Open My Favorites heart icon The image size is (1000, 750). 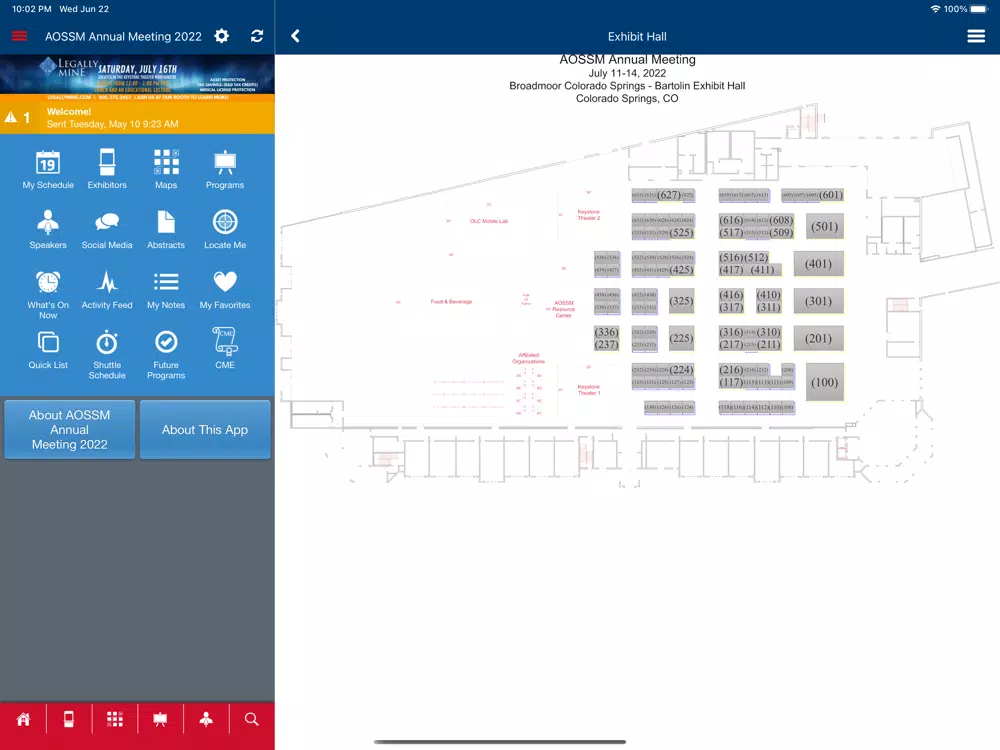click(225, 282)
